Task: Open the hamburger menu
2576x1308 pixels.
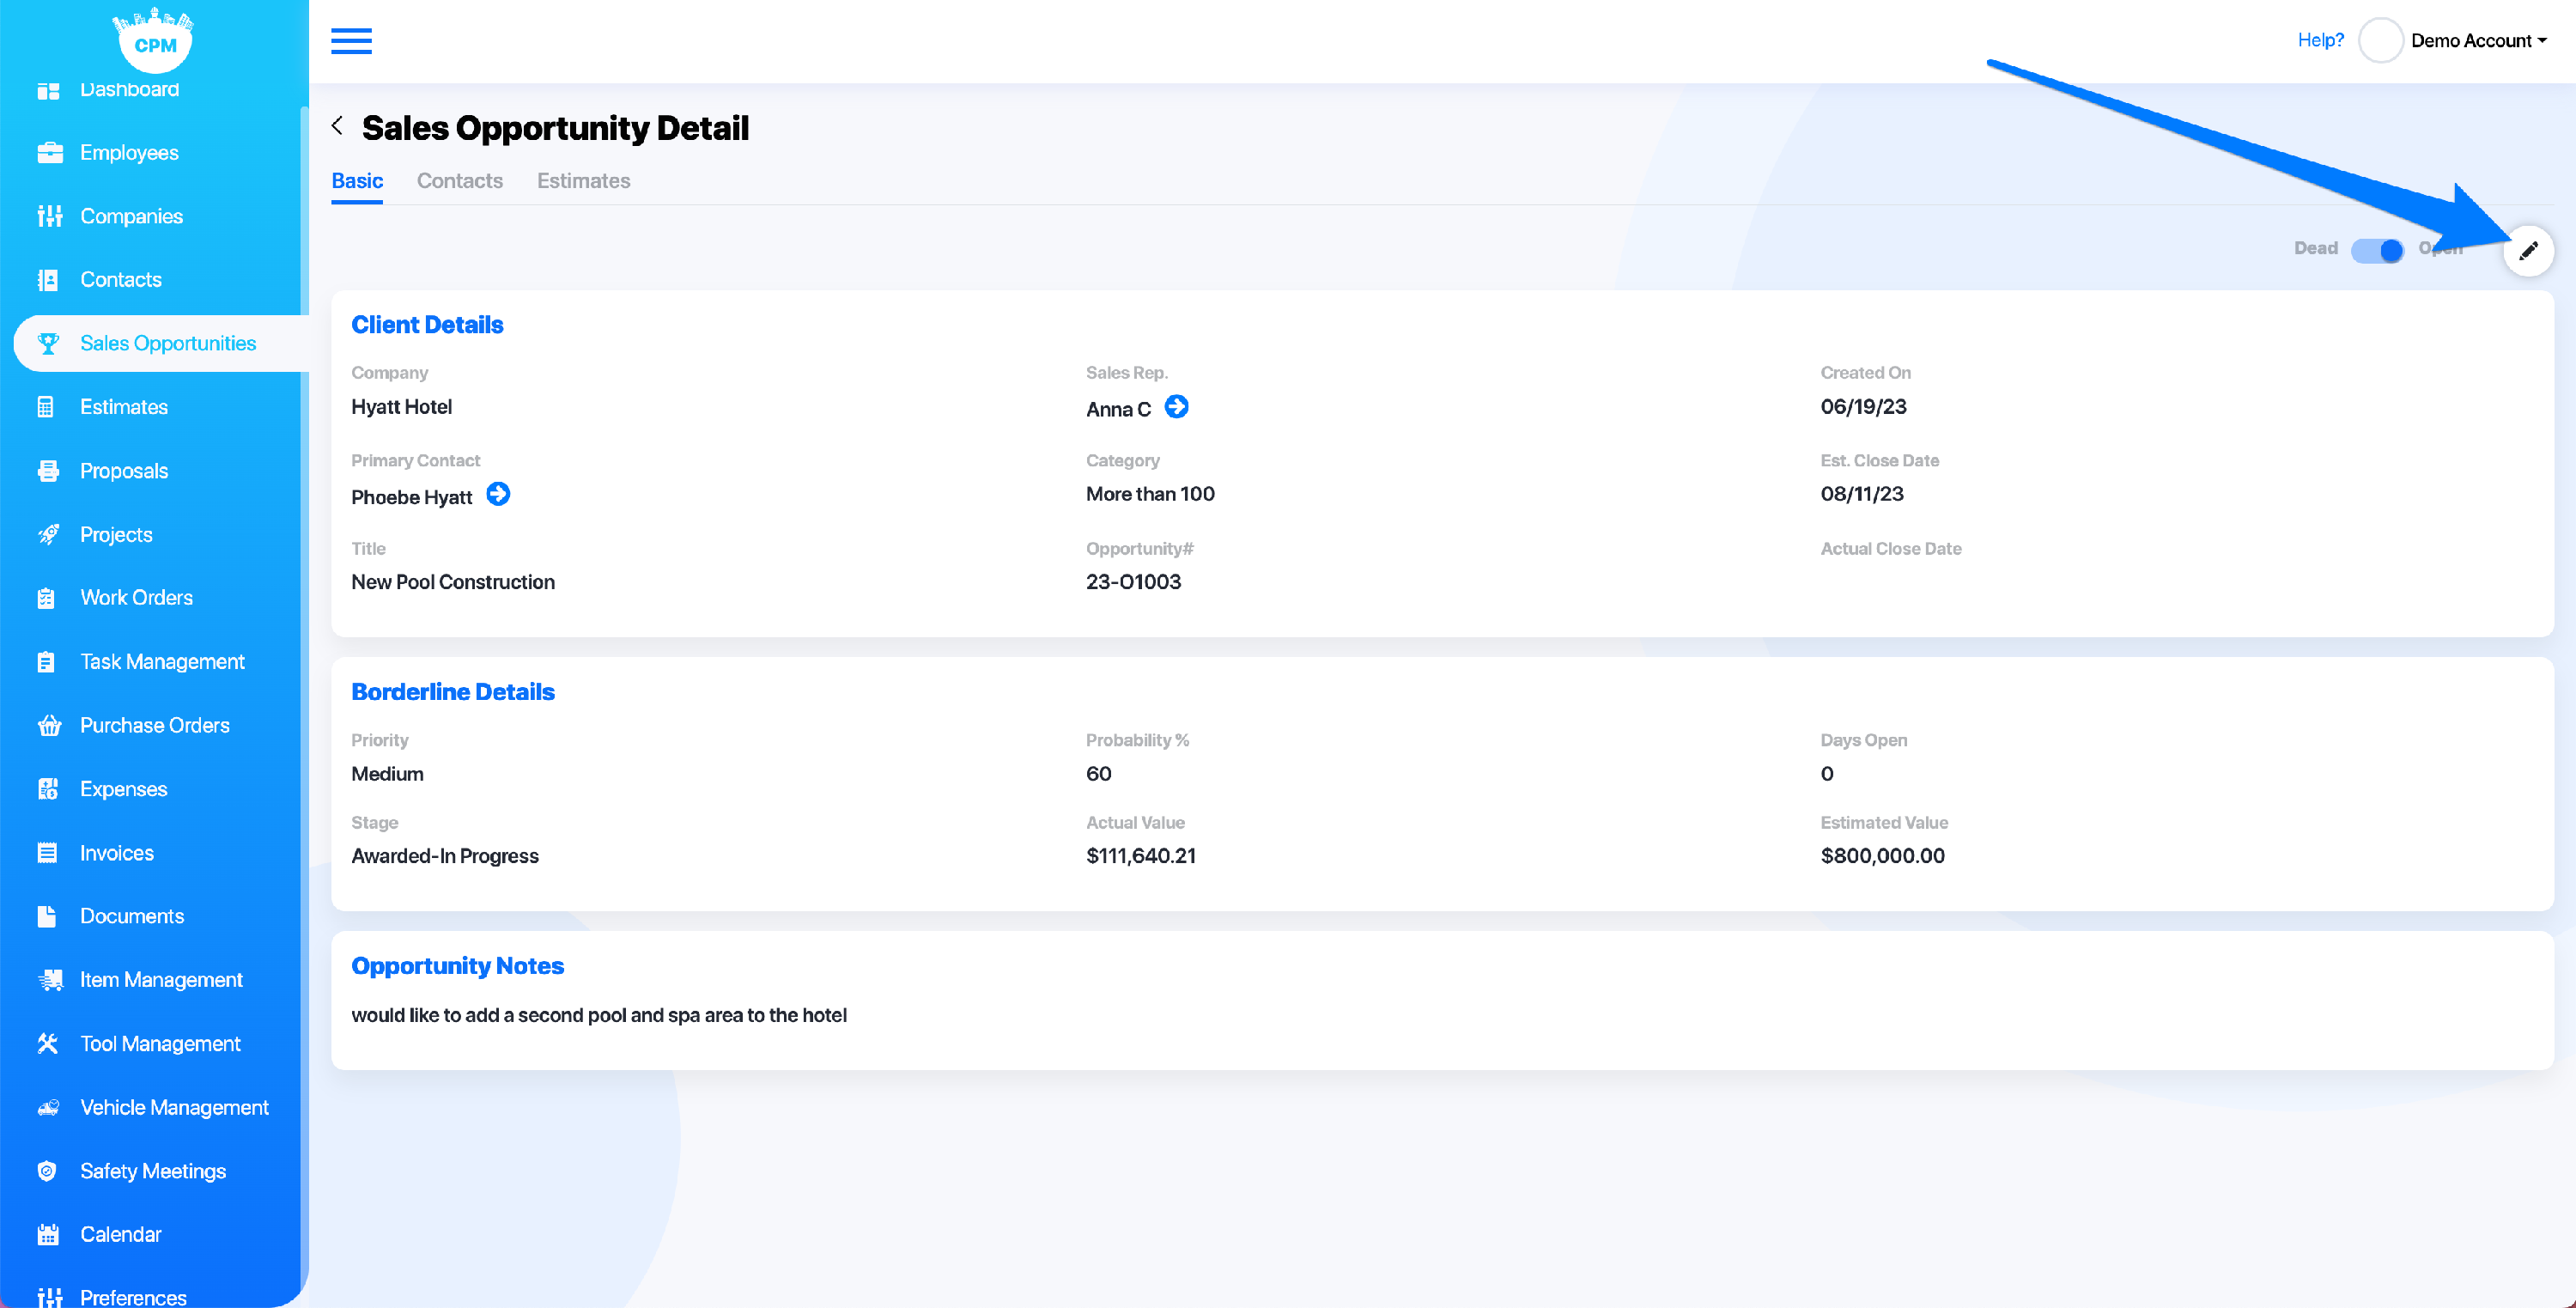Action: tap(351, 41)
